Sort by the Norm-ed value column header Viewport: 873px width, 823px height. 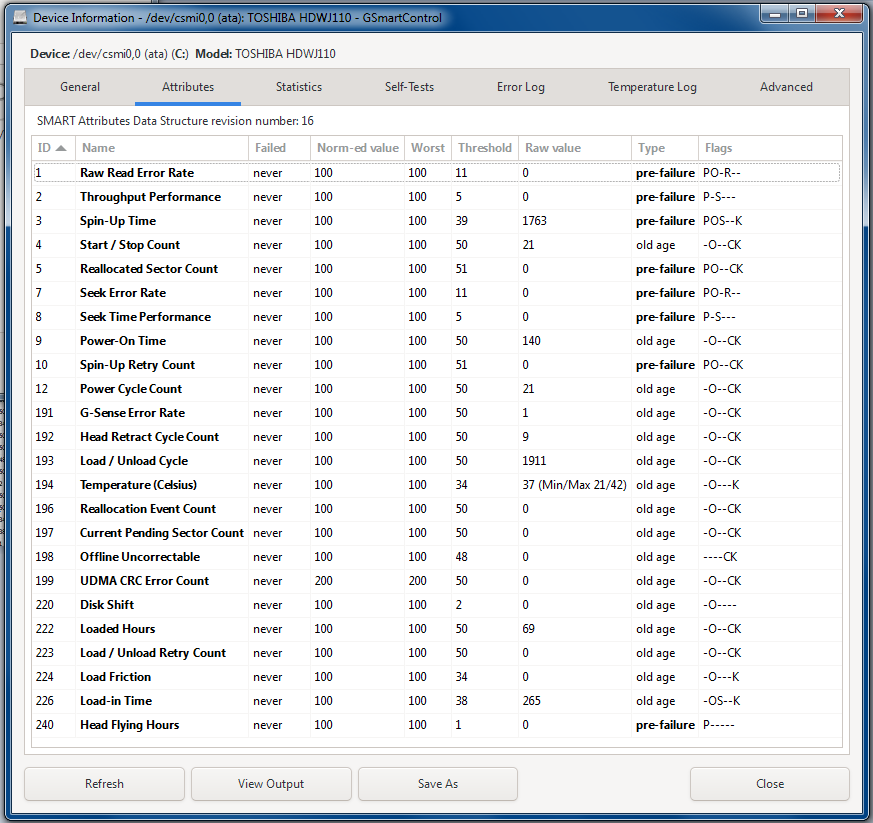point(357,148)
